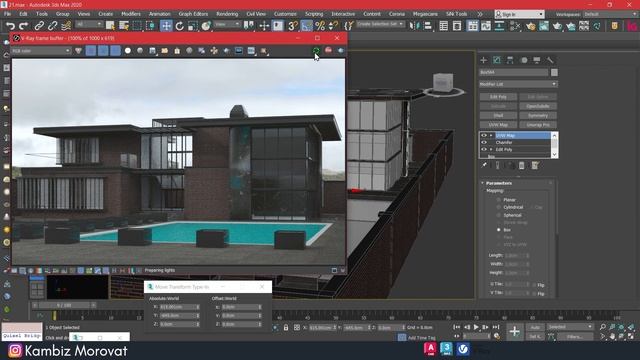Screen dimensions: 640x360
Task: Open AutoCAD icon in Windows taskbar
Action: tap(430, 349)
